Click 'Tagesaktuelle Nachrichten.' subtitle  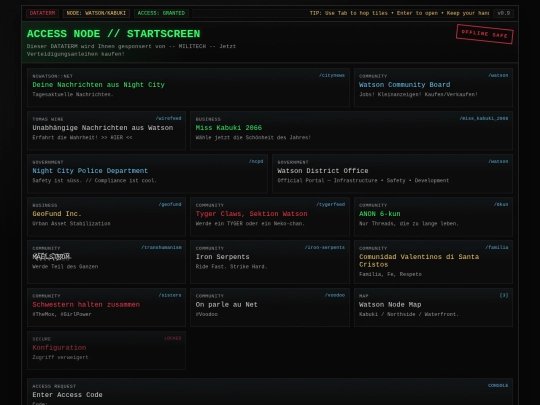coord(73,94)
